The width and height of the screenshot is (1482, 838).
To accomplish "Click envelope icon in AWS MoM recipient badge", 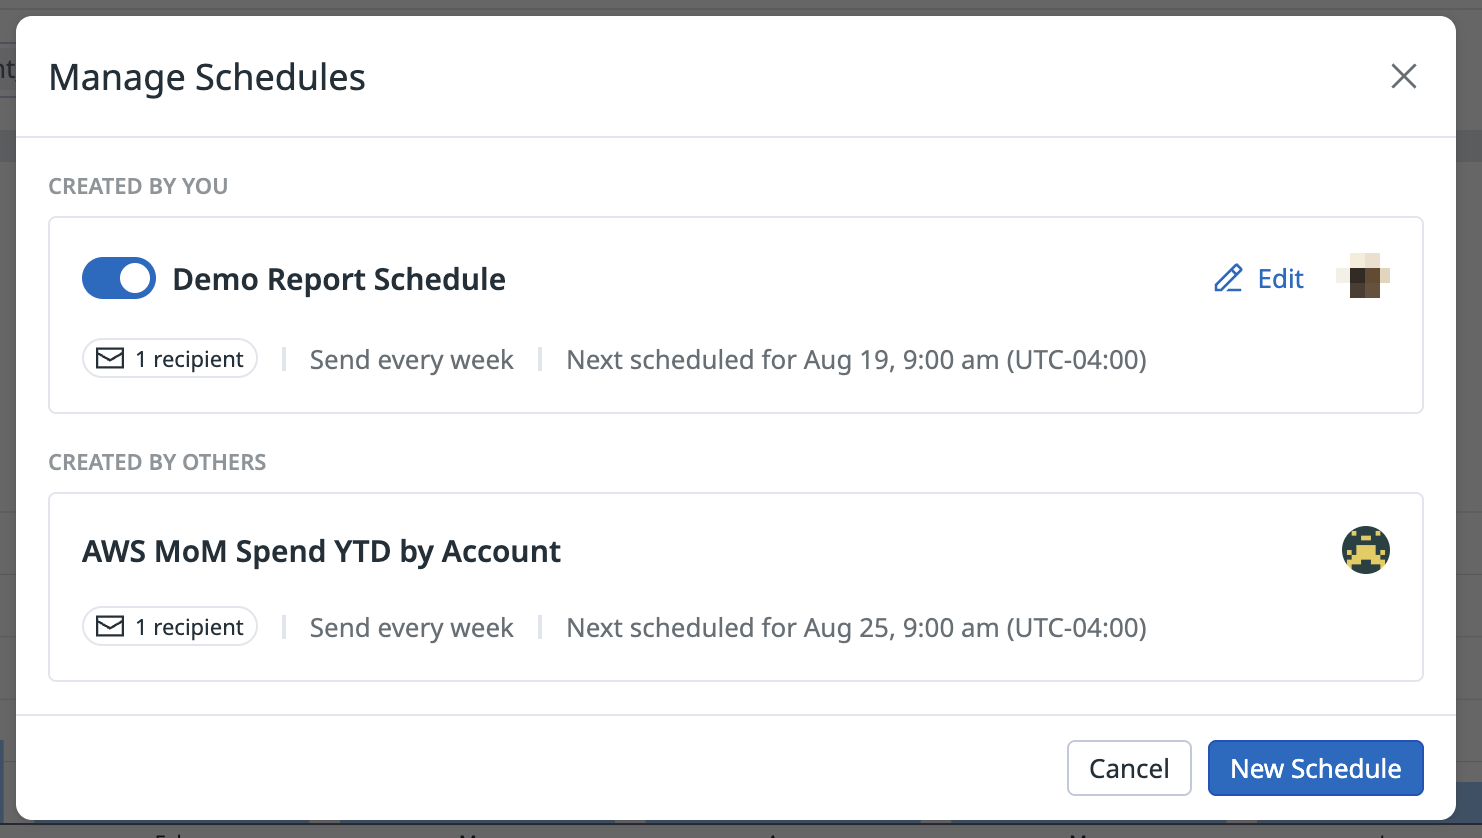I will click(x=110, y=626).
